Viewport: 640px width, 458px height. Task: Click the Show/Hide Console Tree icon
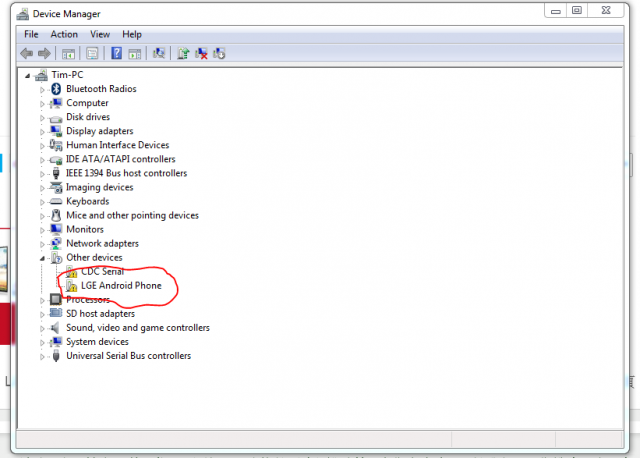[68, 53]
